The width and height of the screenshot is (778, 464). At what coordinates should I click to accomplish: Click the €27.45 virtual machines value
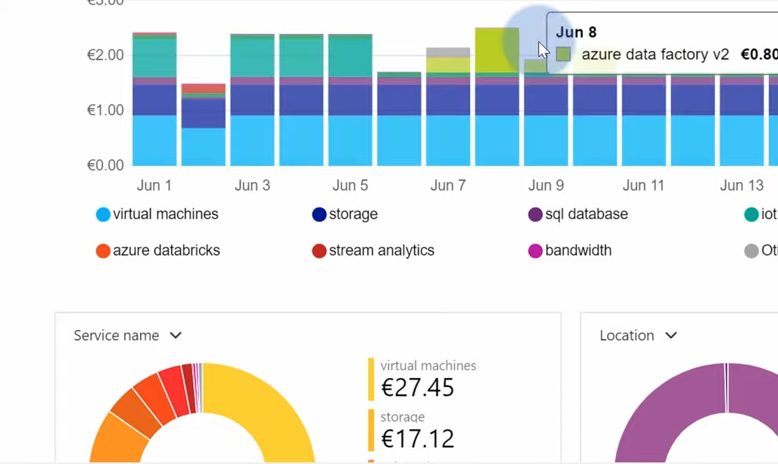417,388
